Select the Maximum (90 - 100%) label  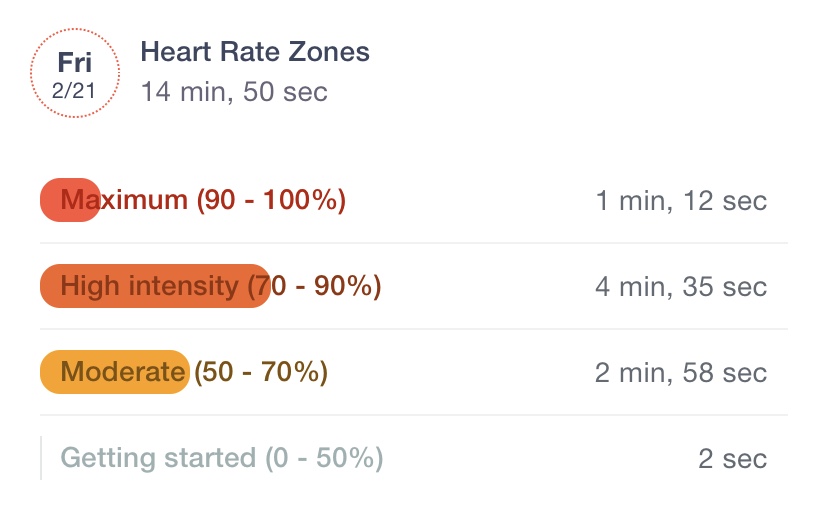pos(203,200)
